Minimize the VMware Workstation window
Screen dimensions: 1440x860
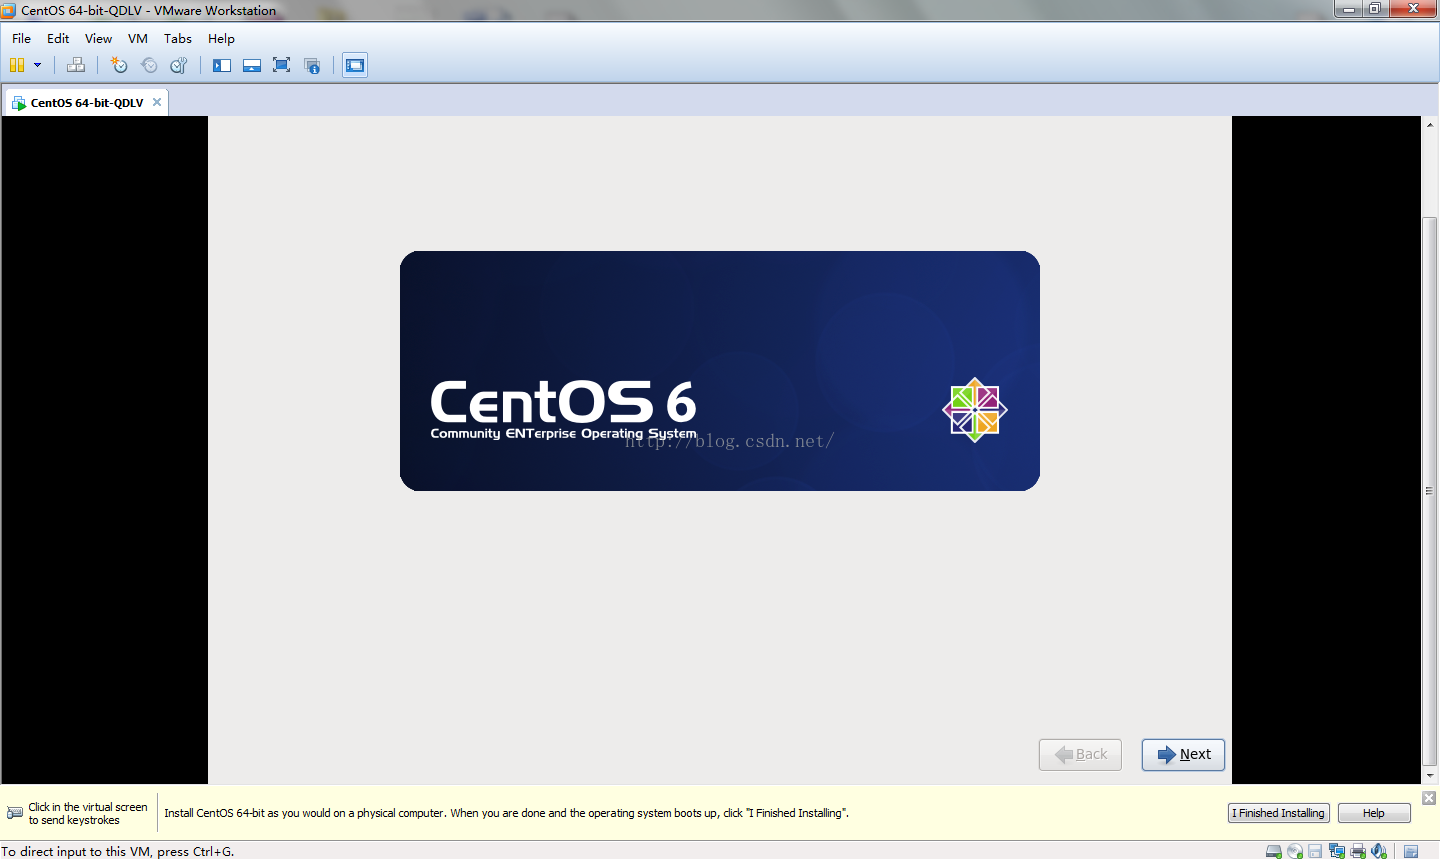[1349, 9]
